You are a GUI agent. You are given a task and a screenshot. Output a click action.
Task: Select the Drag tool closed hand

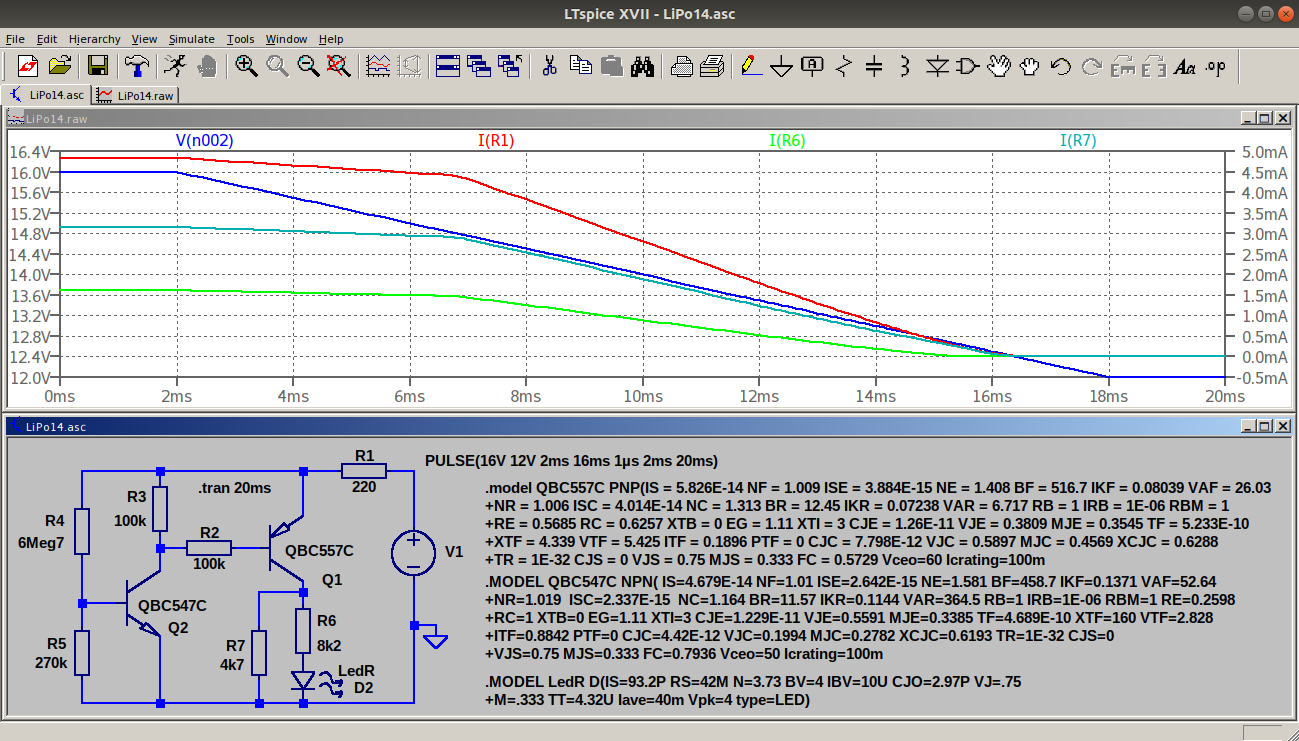click(x=1030, y=66)
